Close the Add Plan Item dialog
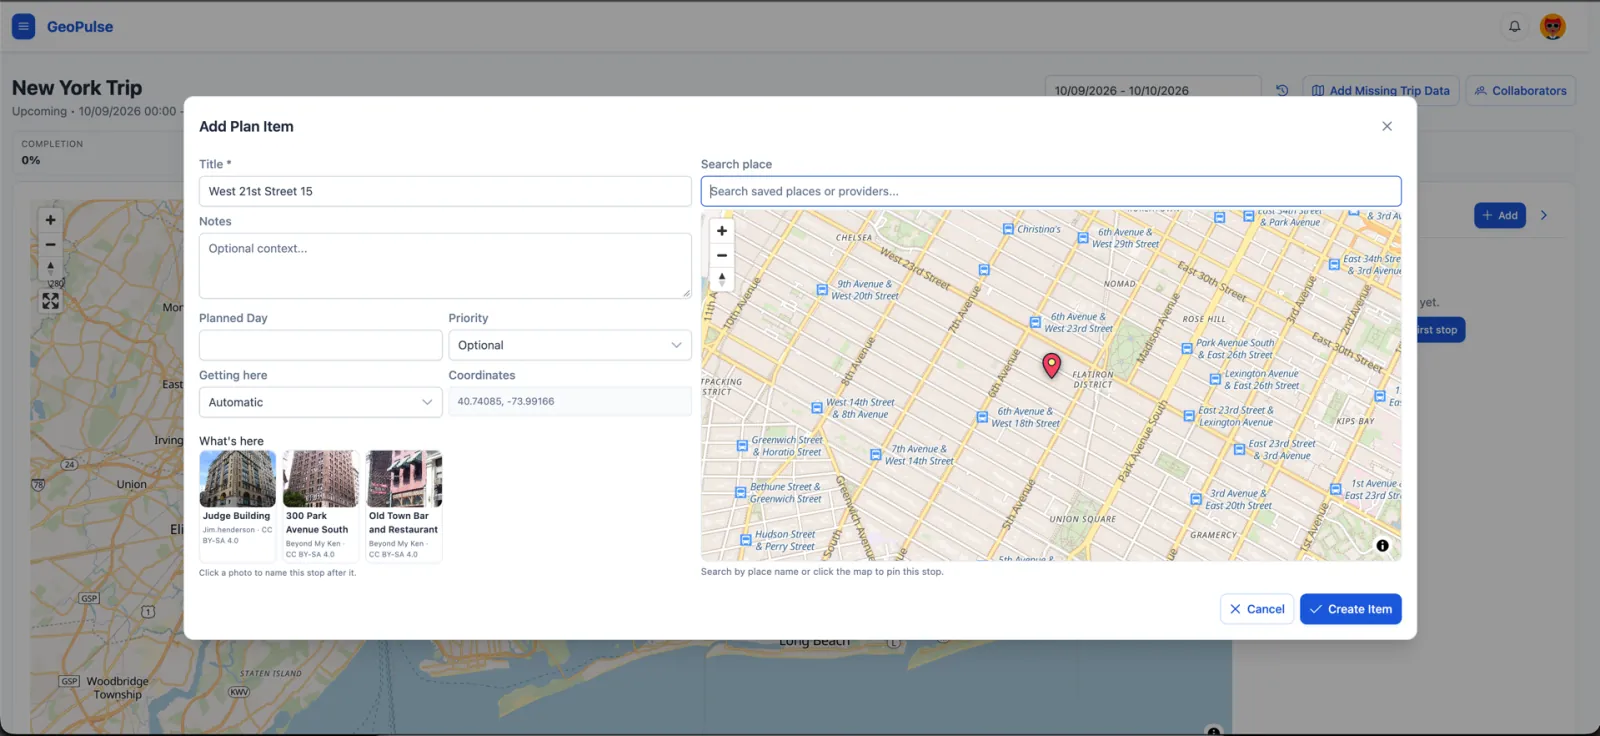The width and height of the screenshot is (1600, 736). pos(1387,126)
